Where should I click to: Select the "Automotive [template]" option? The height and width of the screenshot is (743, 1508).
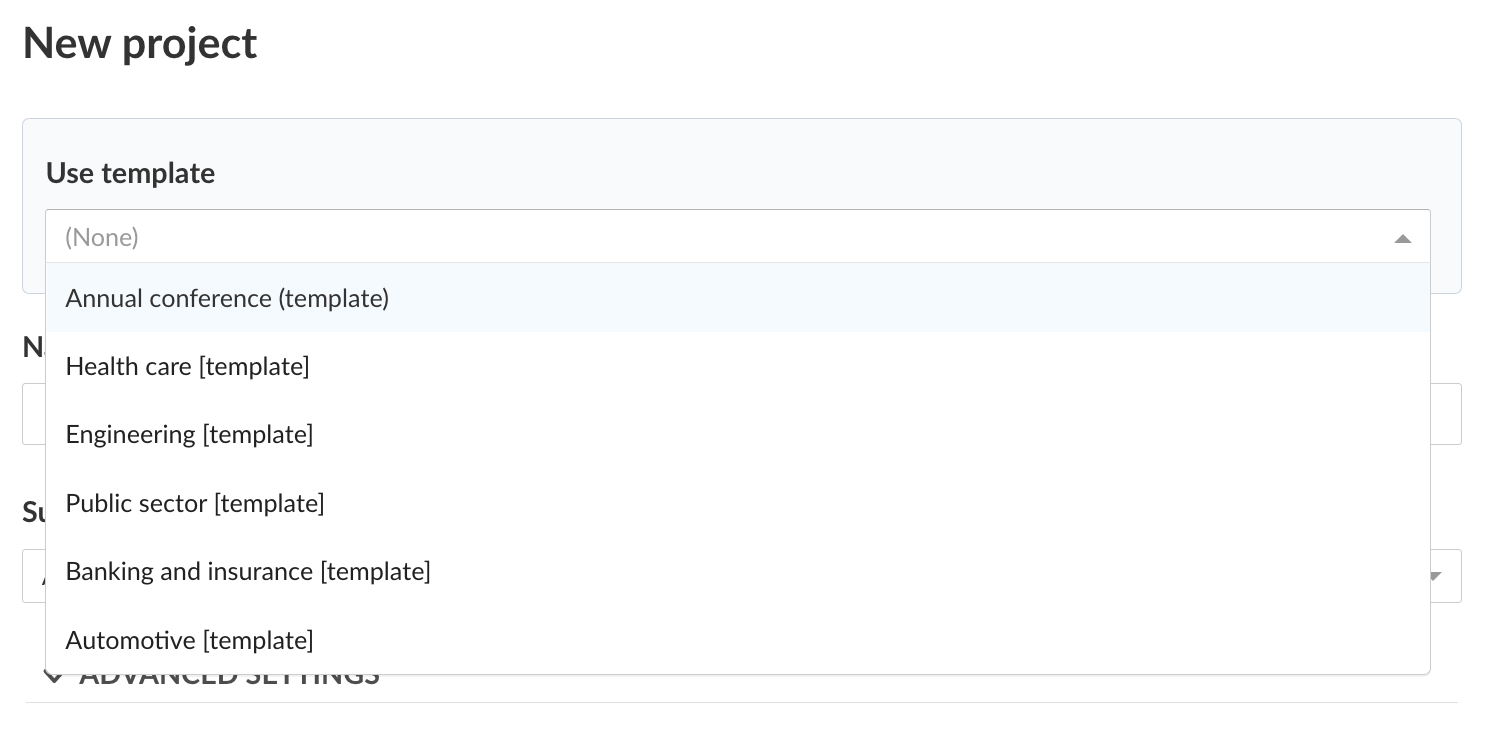(x=189, y=640)
